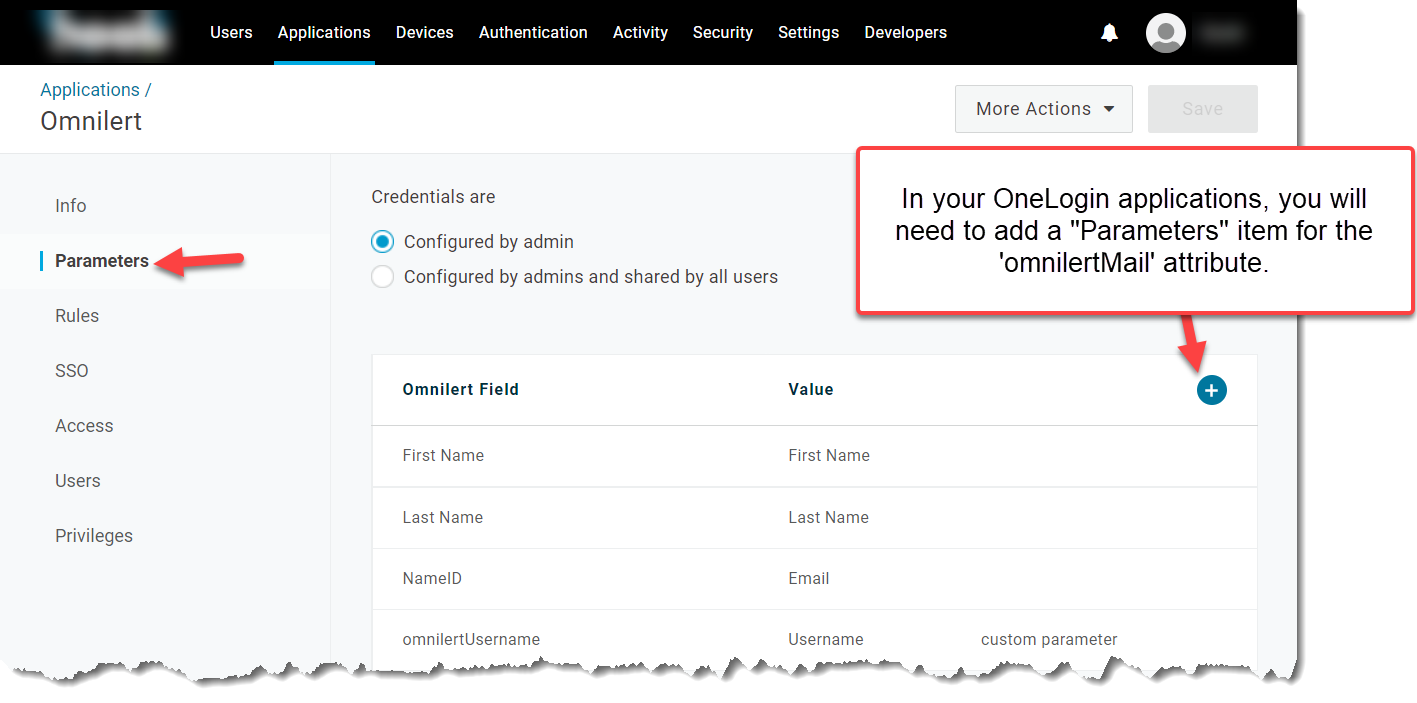This screenshot has width=1417, height=703.
Task: Follow the Applications breadcrumb link
Action: [90, 90]
